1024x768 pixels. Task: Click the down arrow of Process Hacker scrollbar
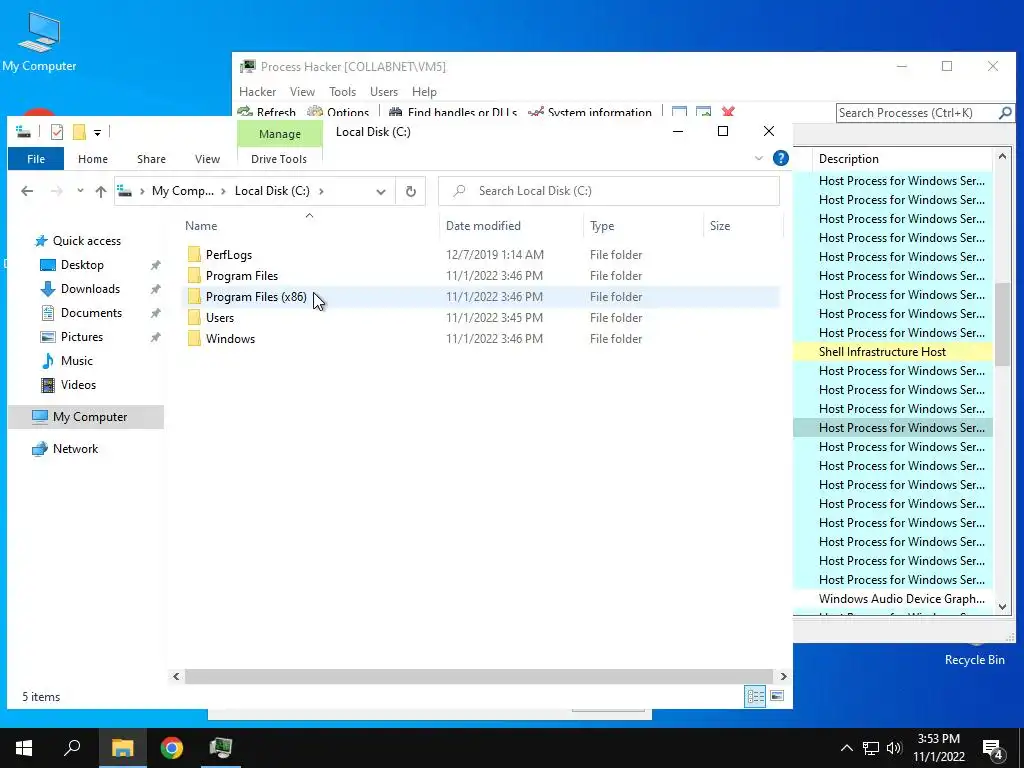(x=1002, y=607)
